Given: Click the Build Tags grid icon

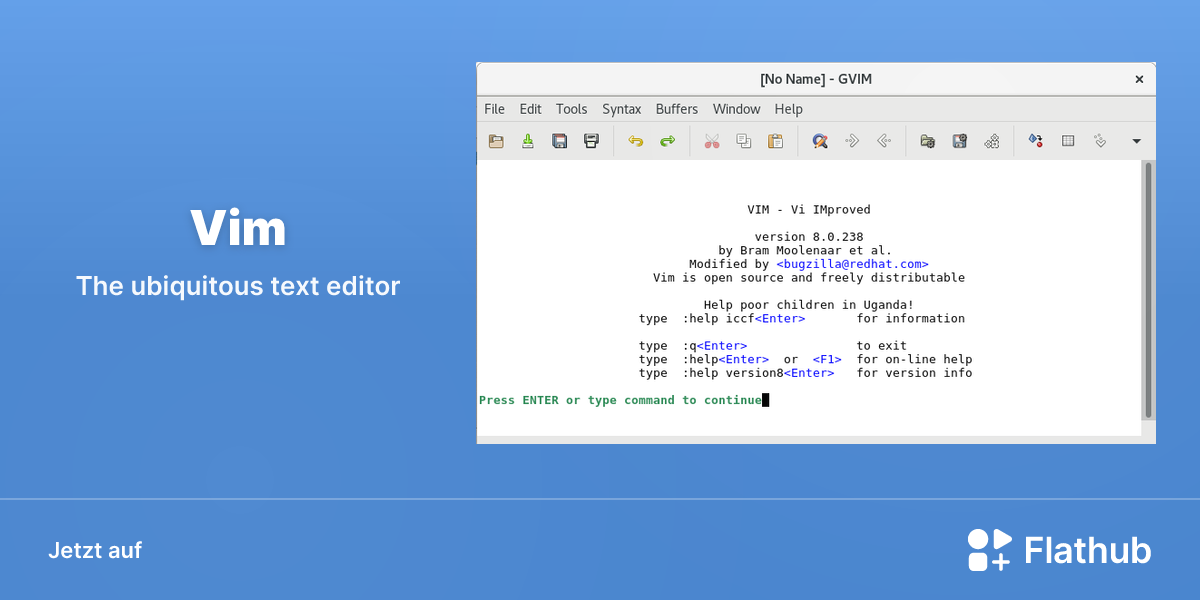Looking at the screenshot, I should tap(1068, 141).
